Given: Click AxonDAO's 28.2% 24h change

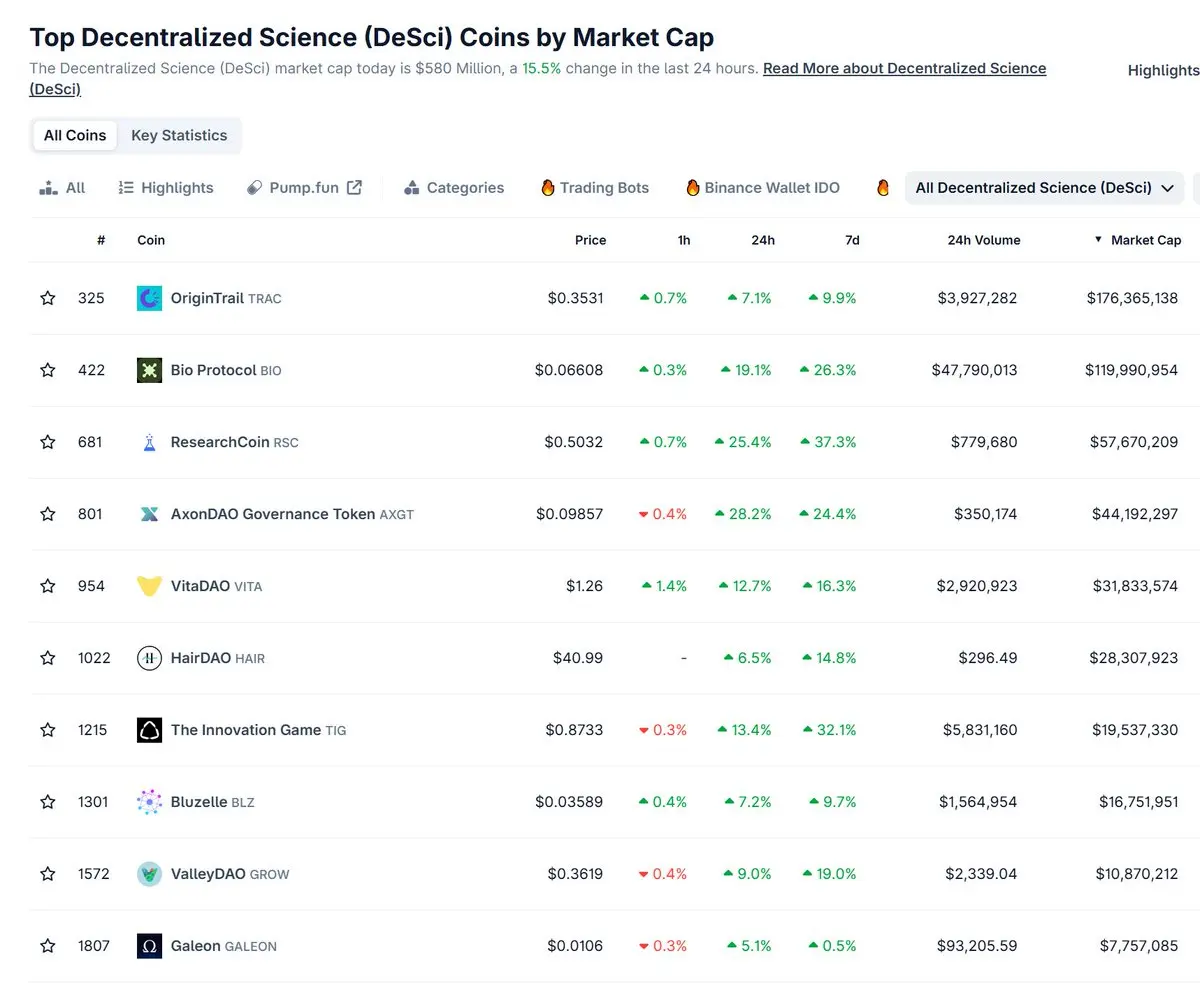Looking at the screenshot, I should click(743, 514).
